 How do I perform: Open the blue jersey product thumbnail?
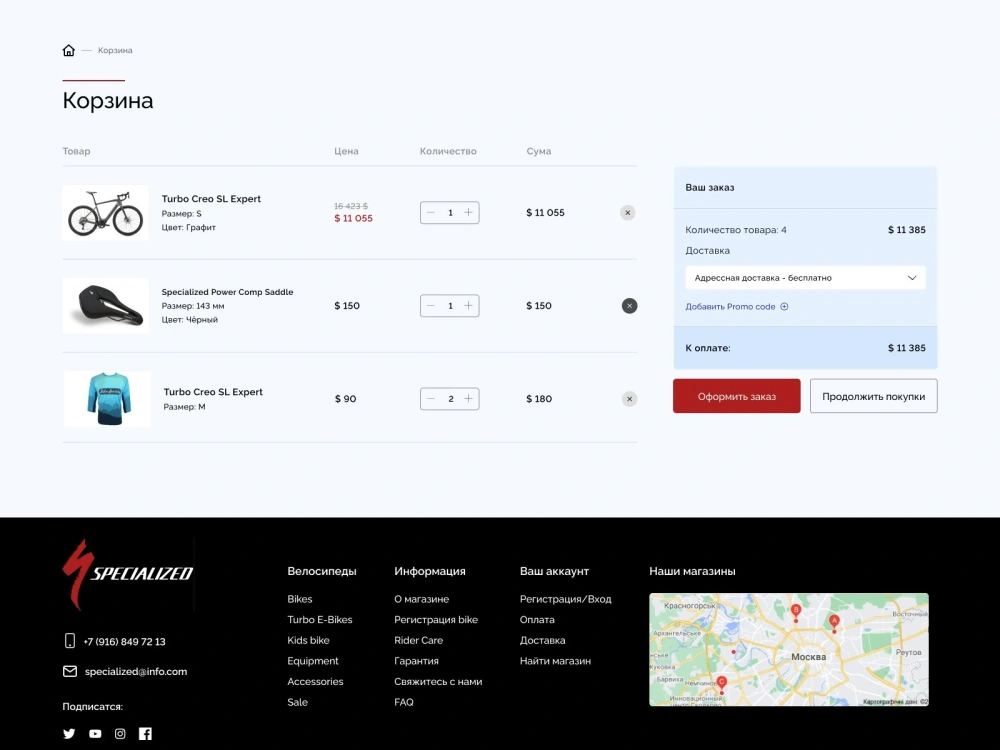point(108,399)
